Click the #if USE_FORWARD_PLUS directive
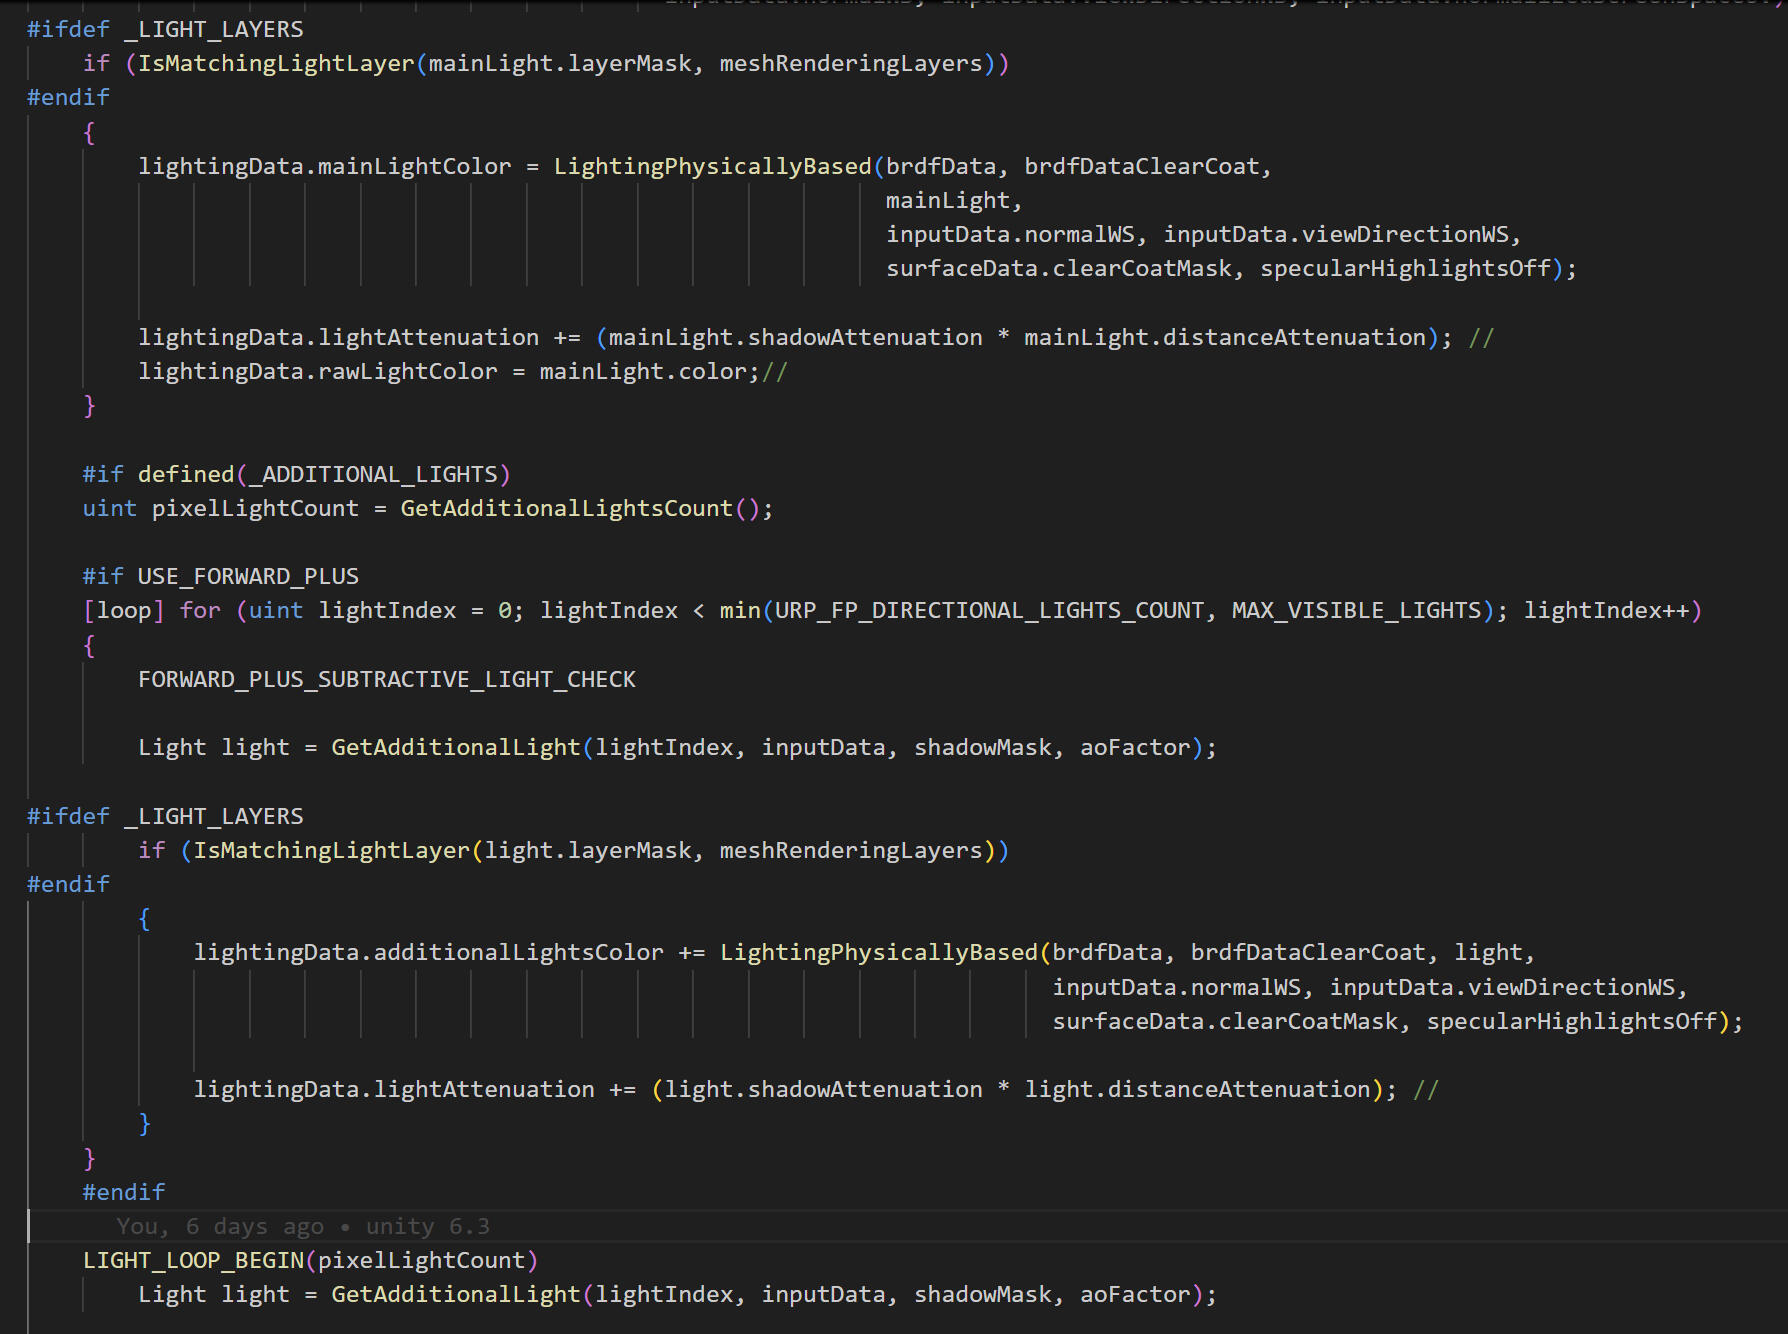The width and height of the screenshot is (1788, 1334). (x=220, y=576)
